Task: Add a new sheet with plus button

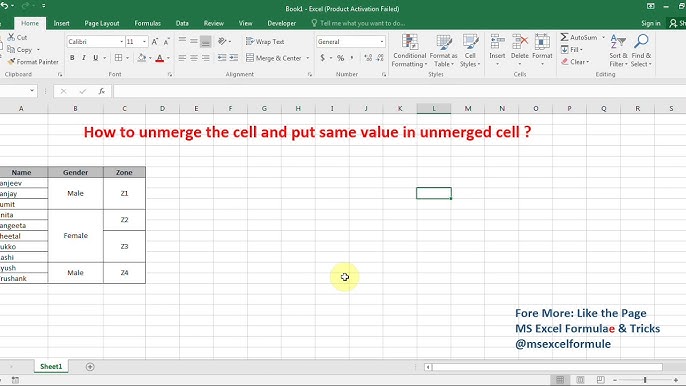Action: click(x=90, y=367)
